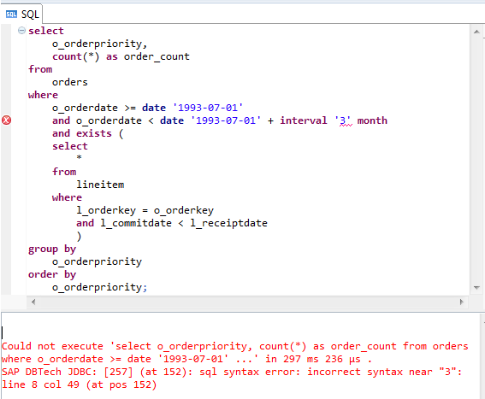Click 'and exists (' line
The width and height of the screenshot is (485, 399).
point(88,133)
